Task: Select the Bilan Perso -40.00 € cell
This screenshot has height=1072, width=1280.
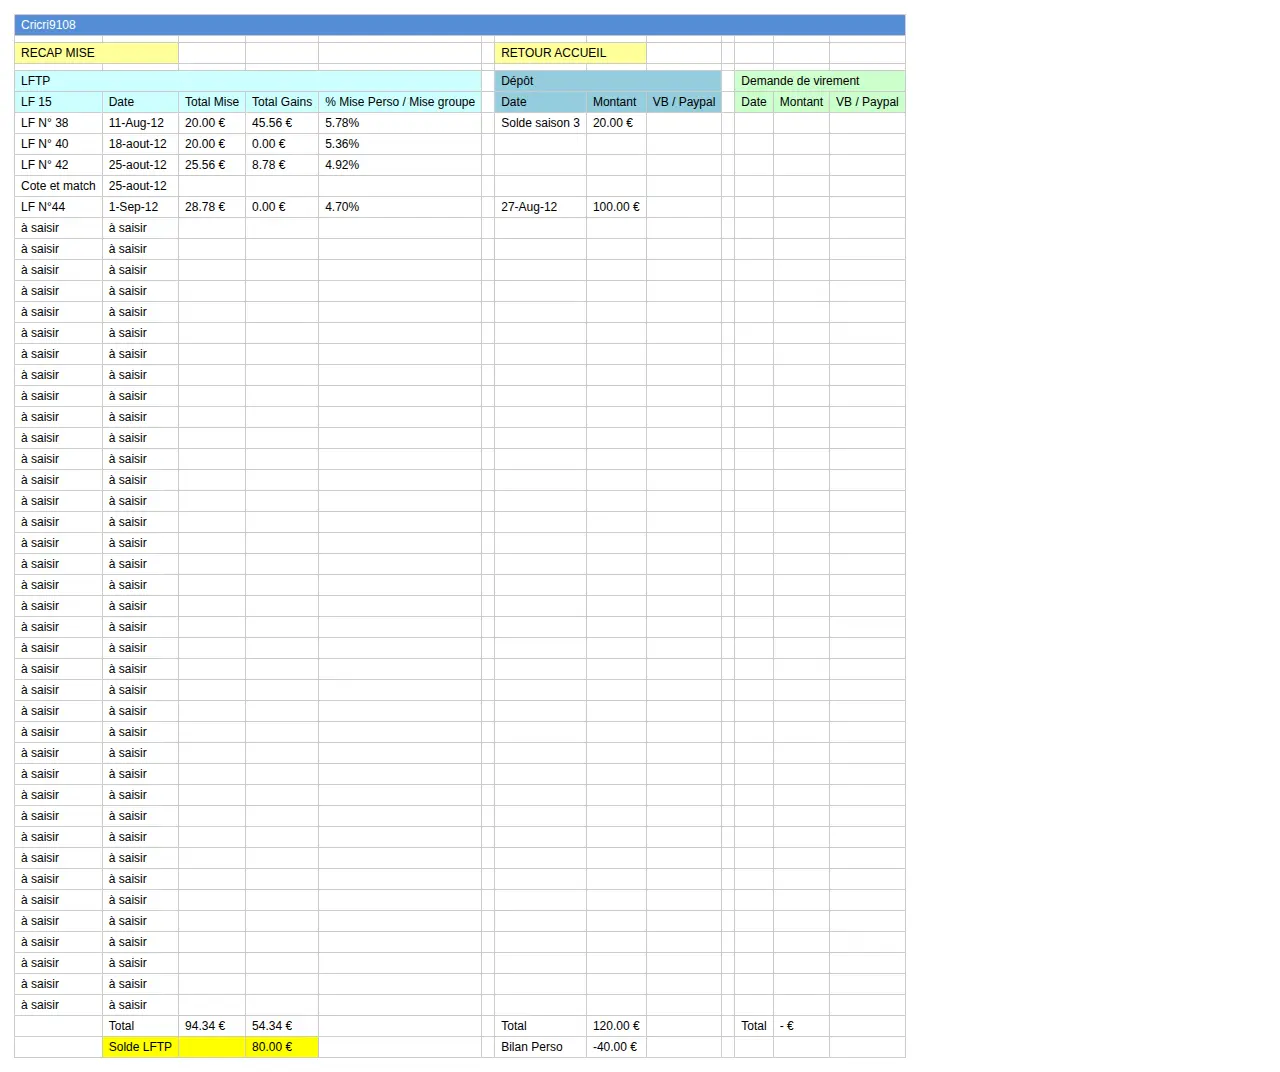Action: 616,1047
